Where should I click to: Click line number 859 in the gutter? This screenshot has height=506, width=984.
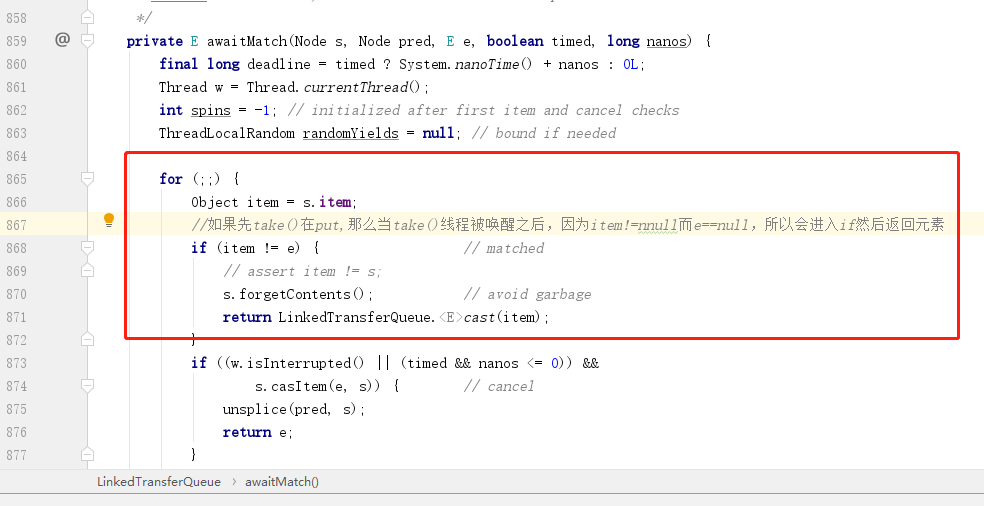coord(16,41)
